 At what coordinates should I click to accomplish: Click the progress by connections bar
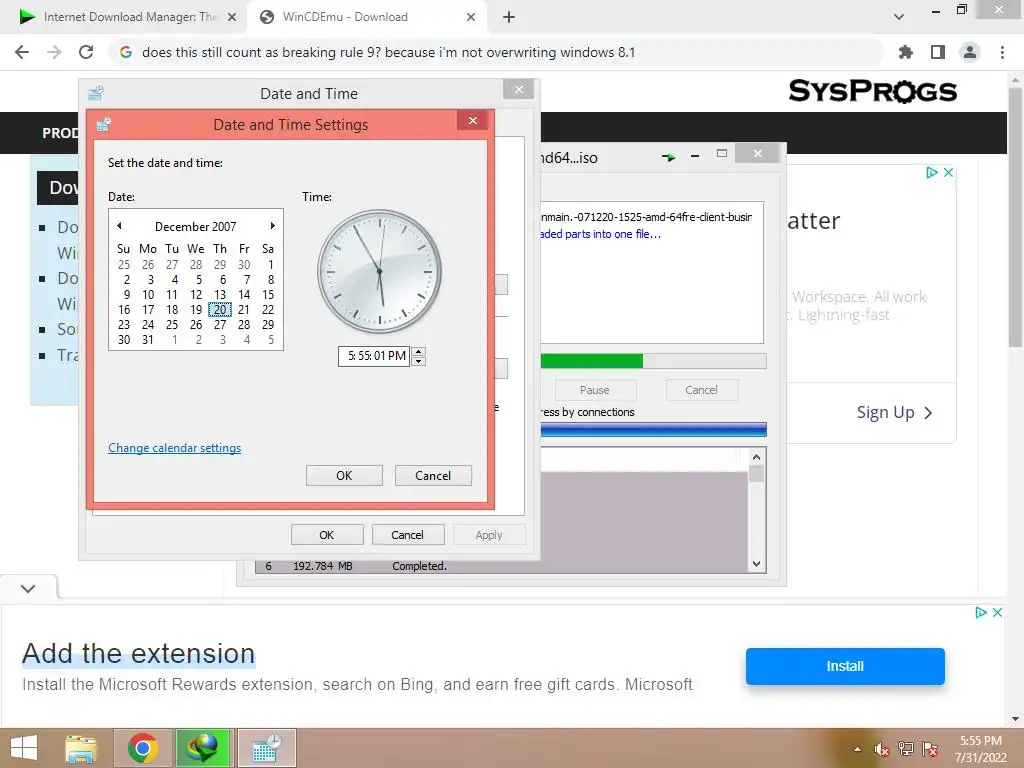(x=653, y=429)
